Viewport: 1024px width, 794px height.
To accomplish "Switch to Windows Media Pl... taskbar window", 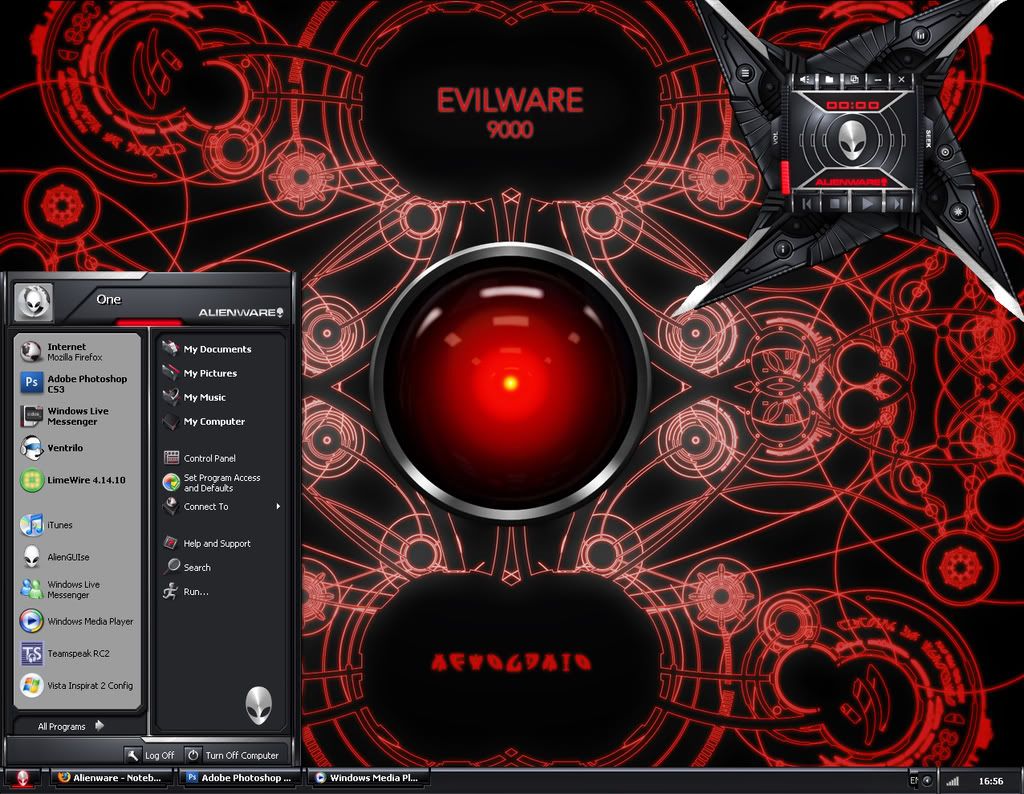I will point(368,778).
